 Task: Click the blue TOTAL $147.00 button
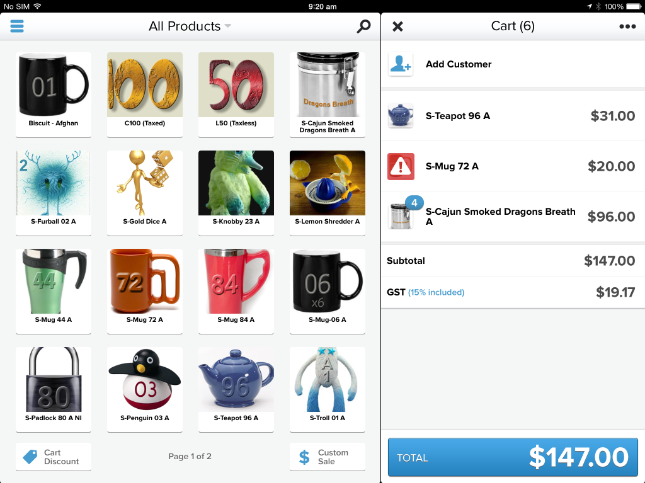point(513,457)
